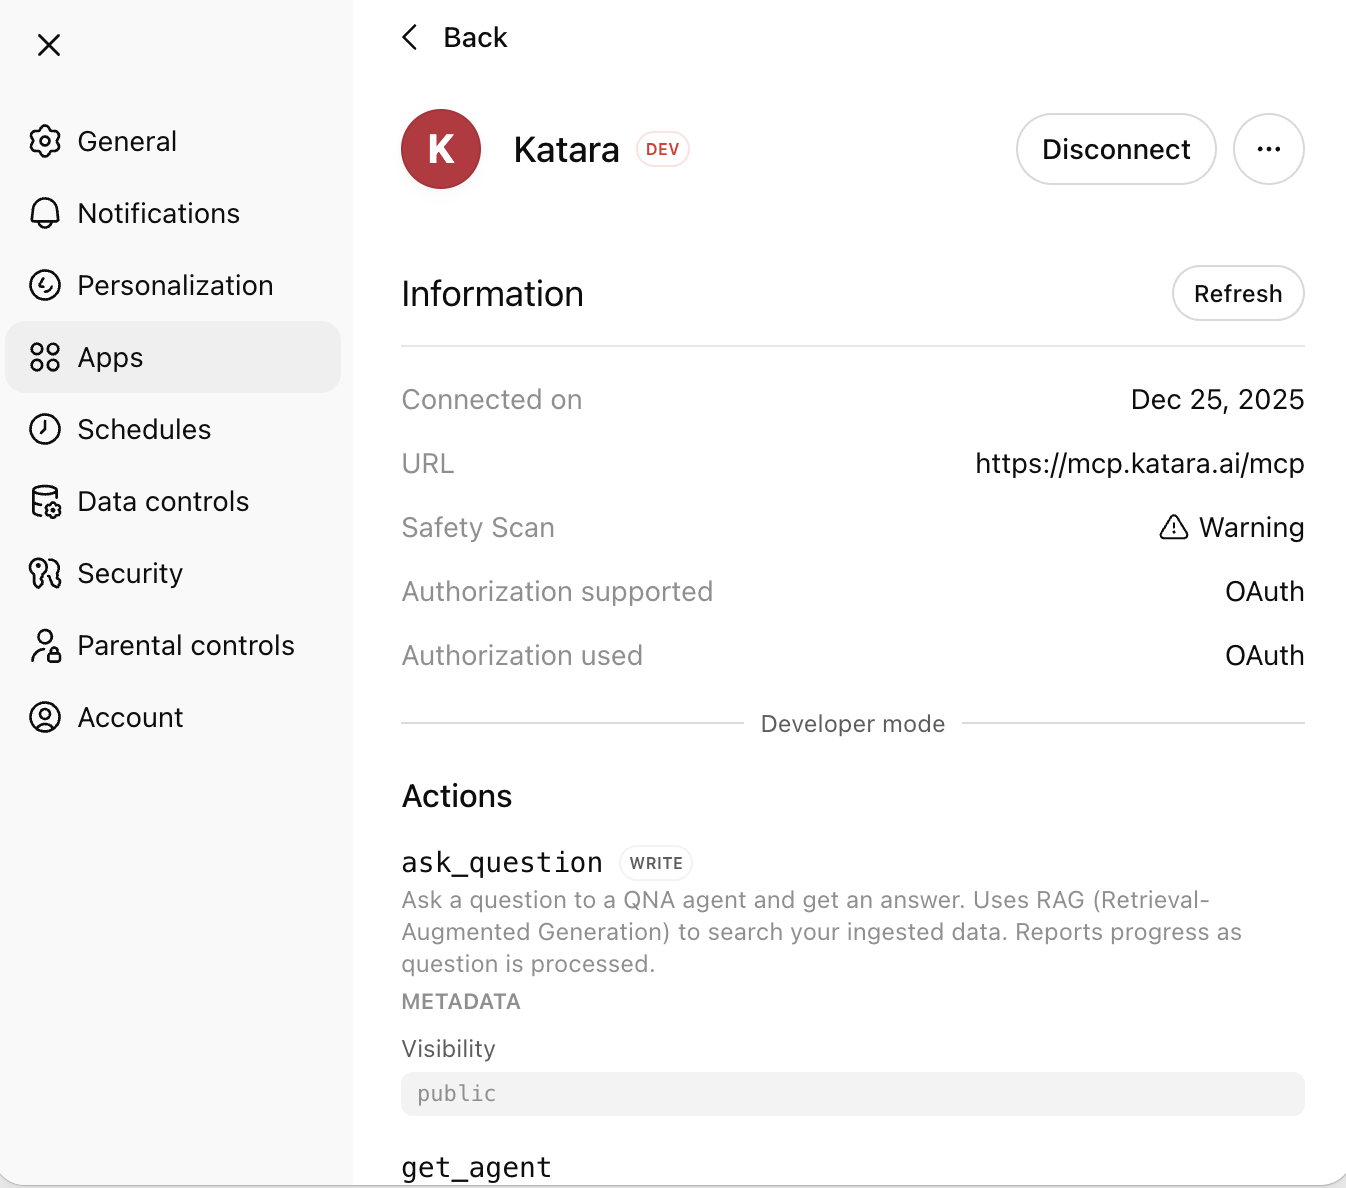Select the Apps section
This screenshot has height=1188, width=1346.
pyautogui.click(x=173, y=357)
